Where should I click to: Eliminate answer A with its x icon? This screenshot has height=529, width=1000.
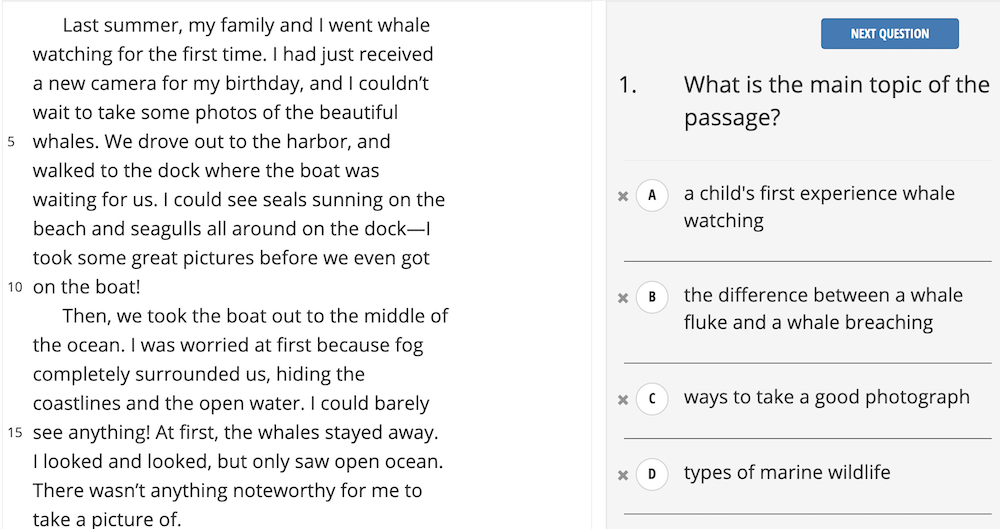623,195
